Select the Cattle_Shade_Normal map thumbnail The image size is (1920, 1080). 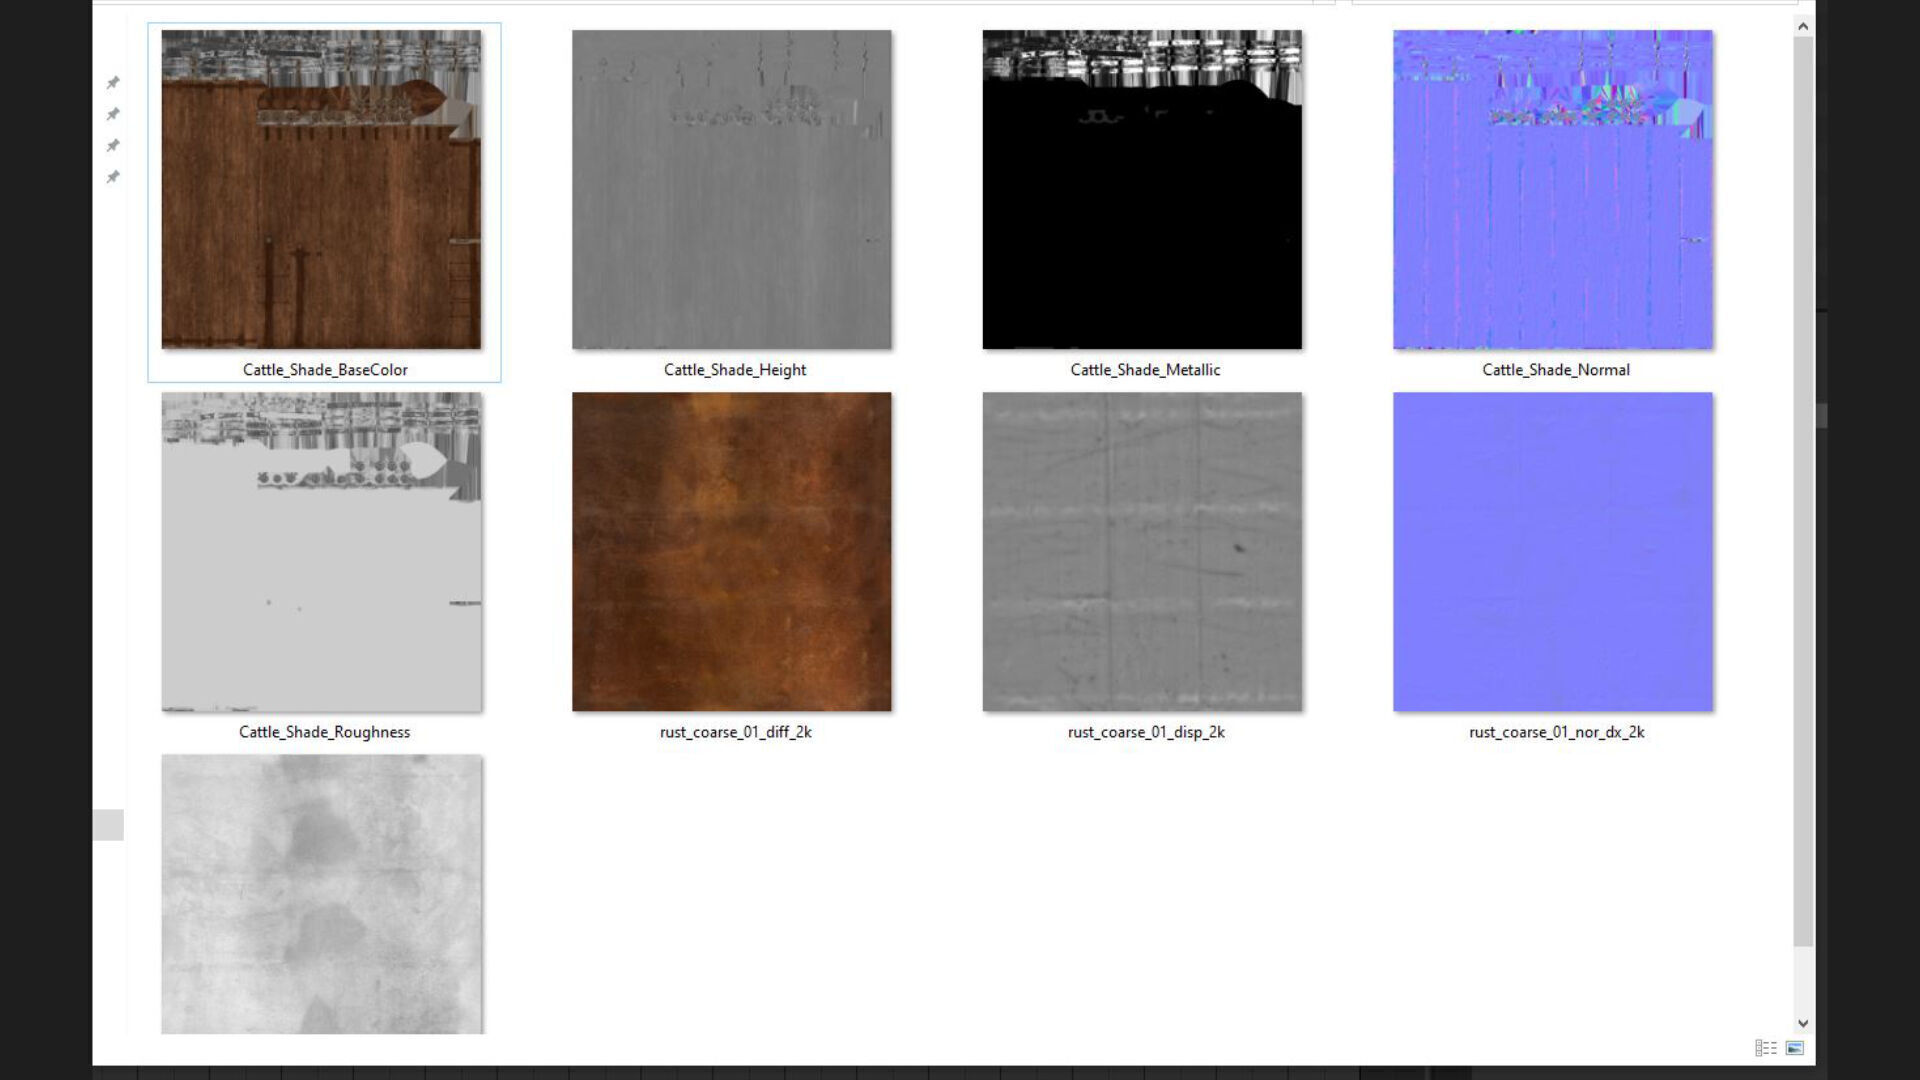pyautogui.click(x=1552, y=189)
